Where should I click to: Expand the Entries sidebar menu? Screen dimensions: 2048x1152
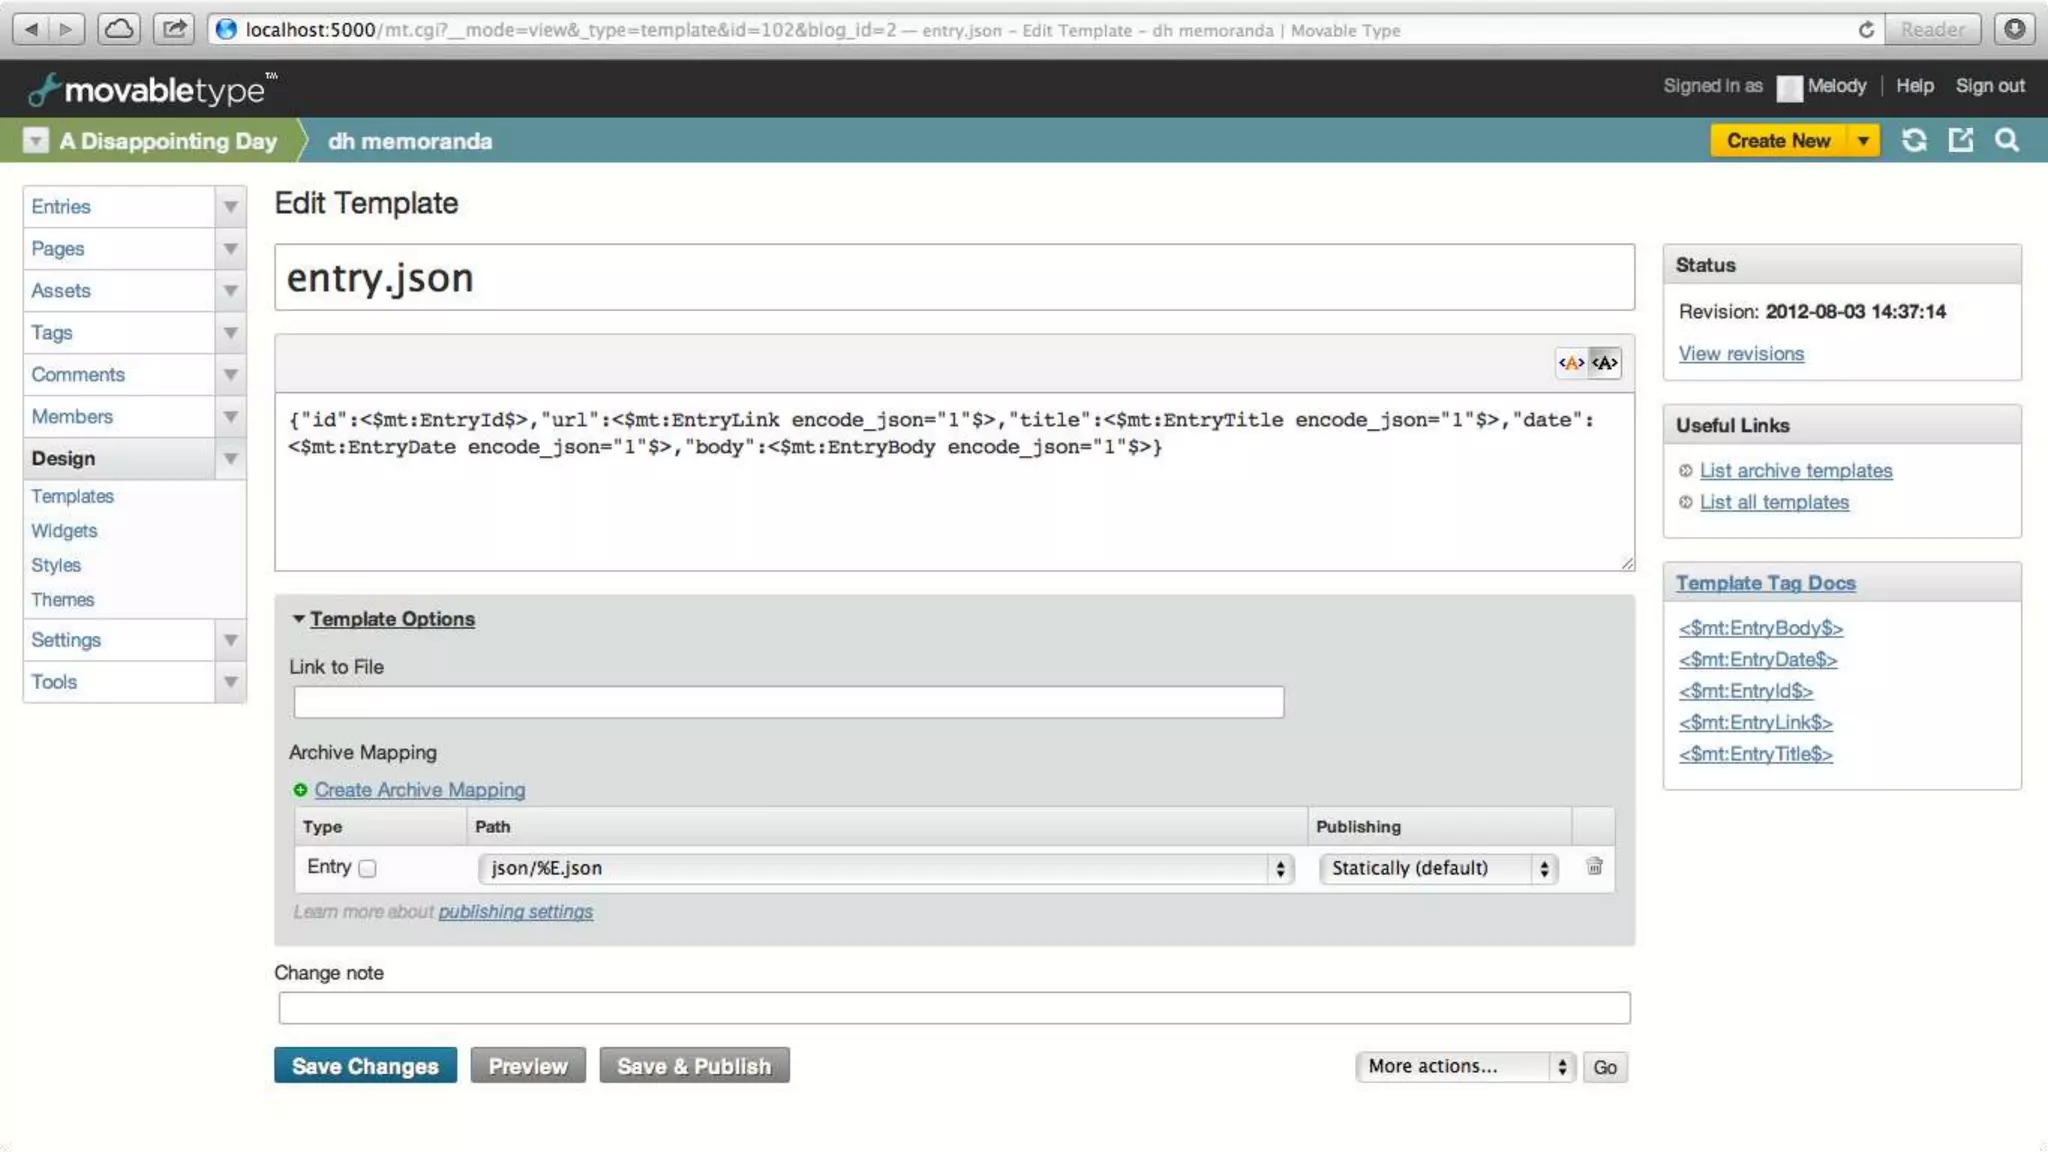coord(230,207)
